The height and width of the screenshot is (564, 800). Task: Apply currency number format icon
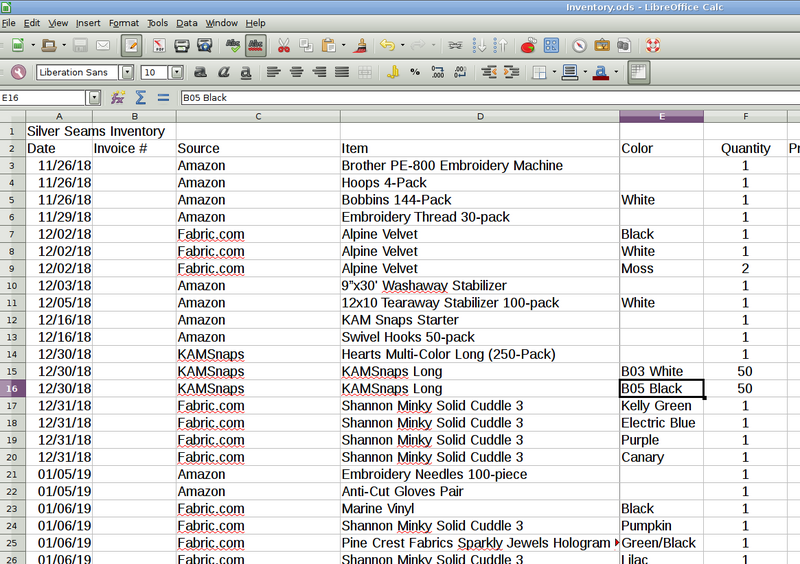(393, 72)
